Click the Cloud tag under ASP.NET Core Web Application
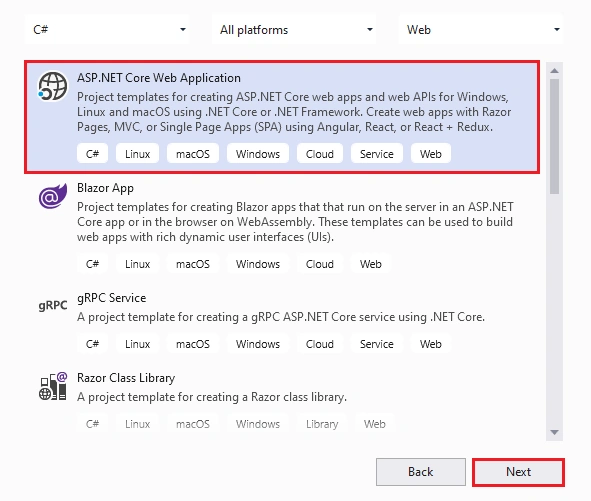 (x=320, y=153)
